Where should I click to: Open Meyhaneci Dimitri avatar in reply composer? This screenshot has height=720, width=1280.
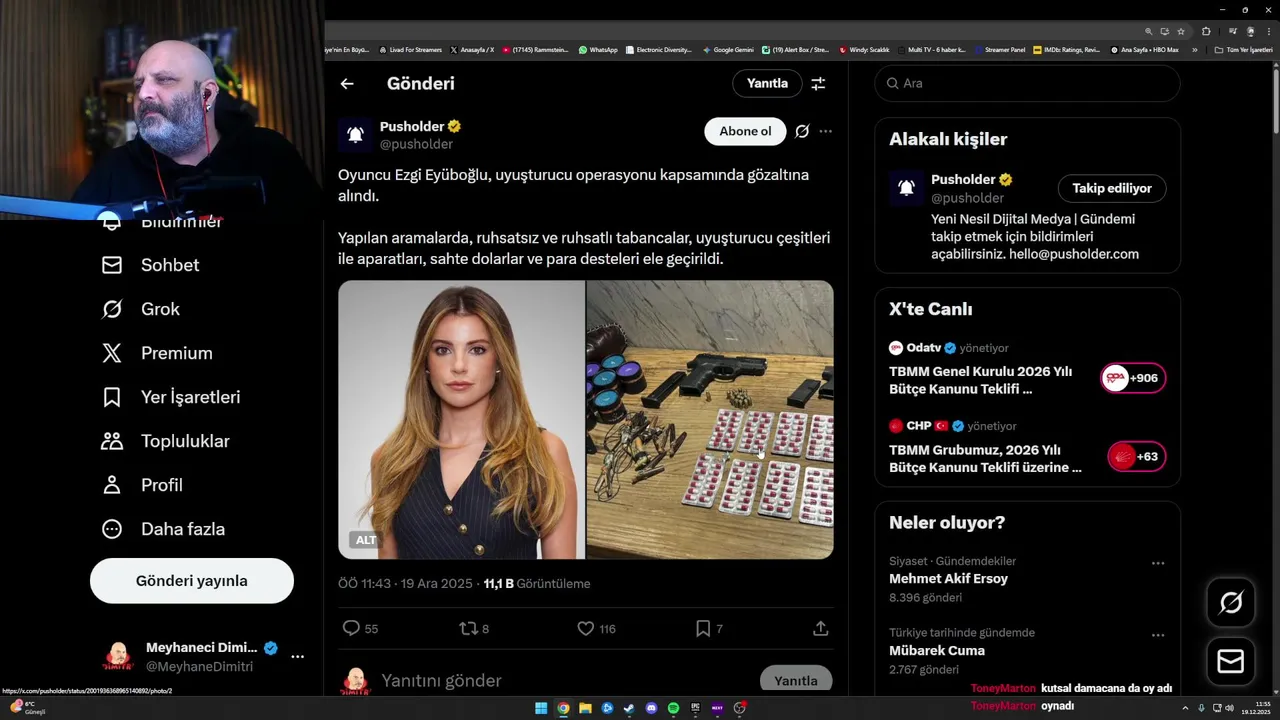(x=355, y=681)
